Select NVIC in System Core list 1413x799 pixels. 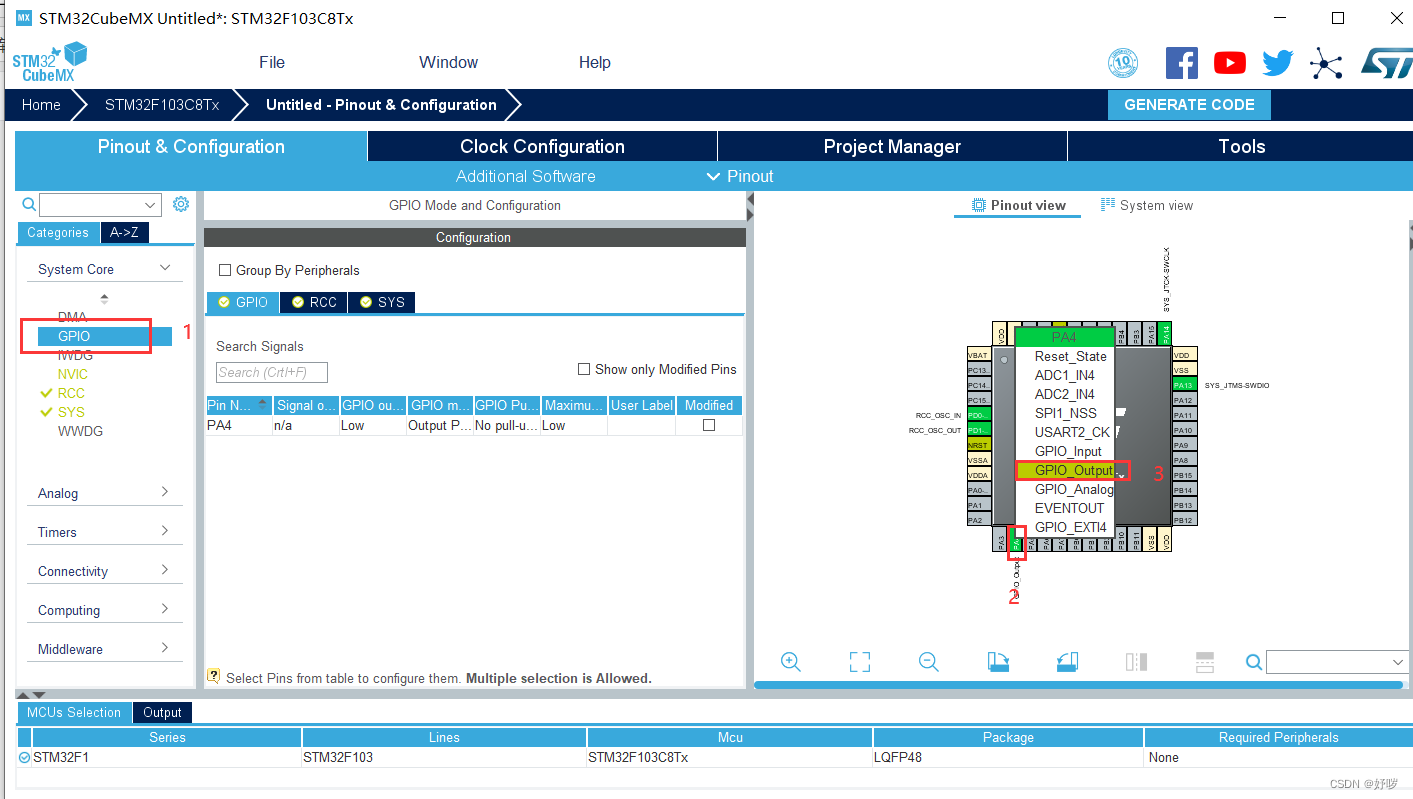73,374
